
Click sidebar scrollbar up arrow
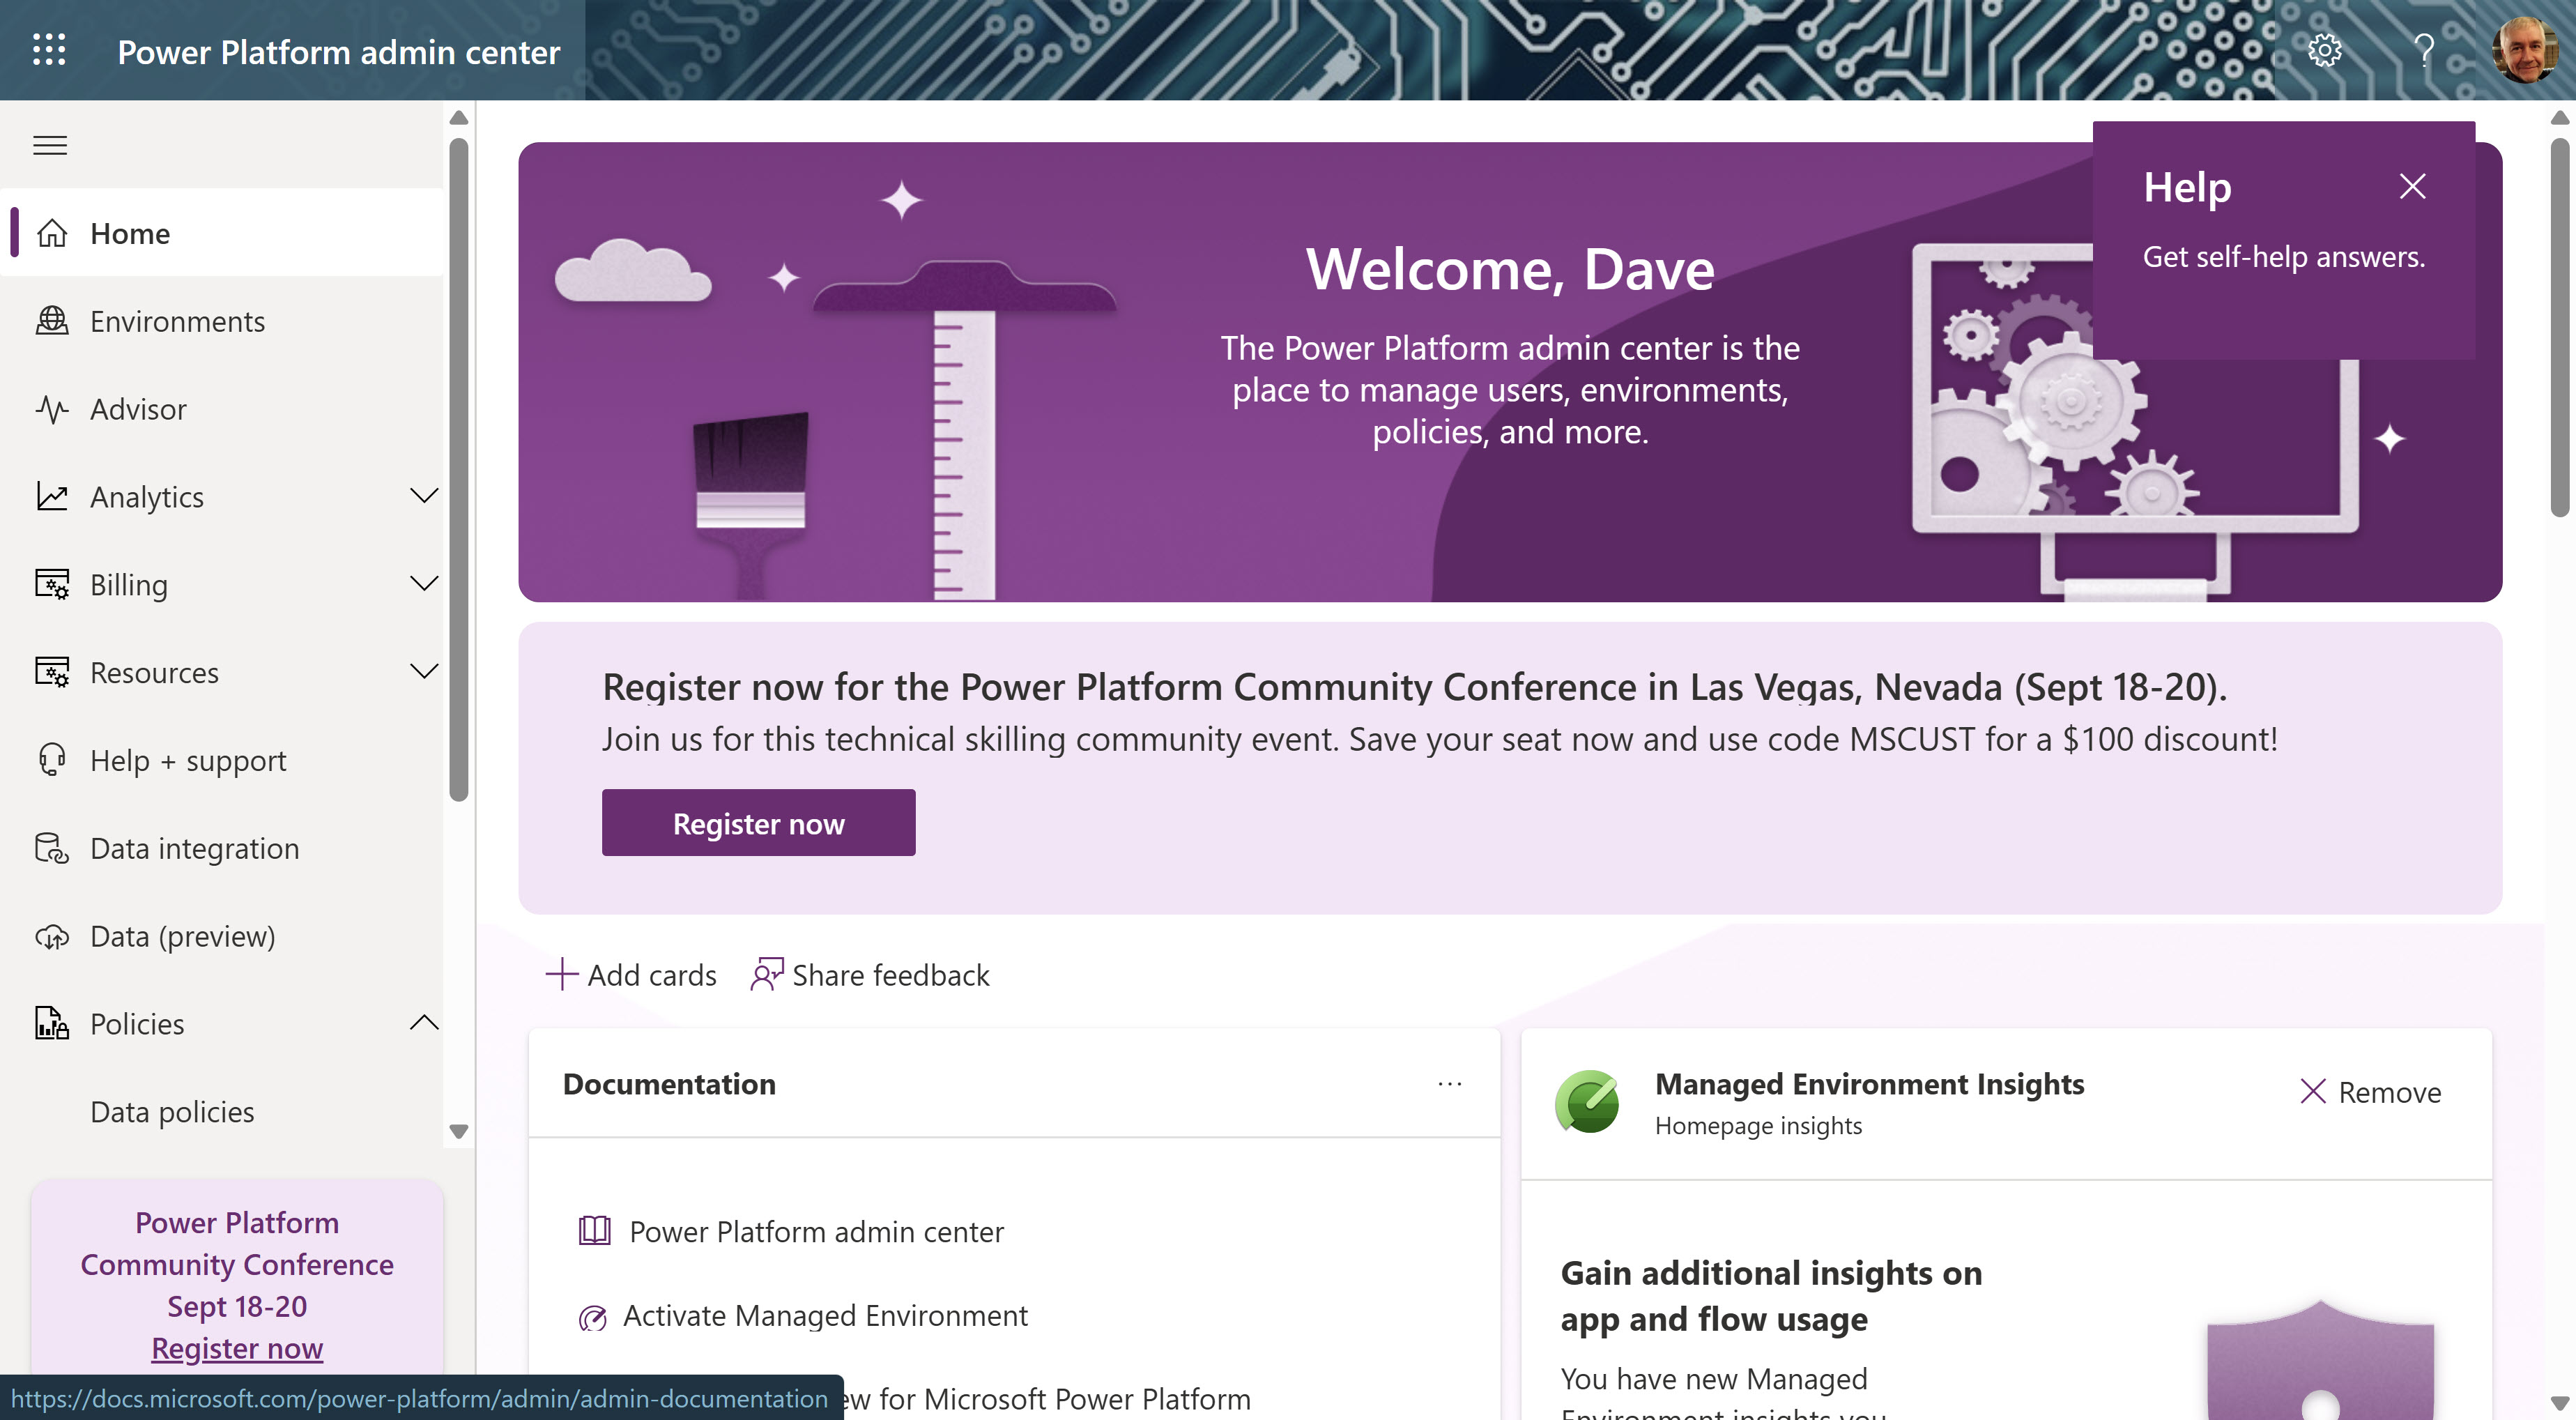(x=459, y=118)
